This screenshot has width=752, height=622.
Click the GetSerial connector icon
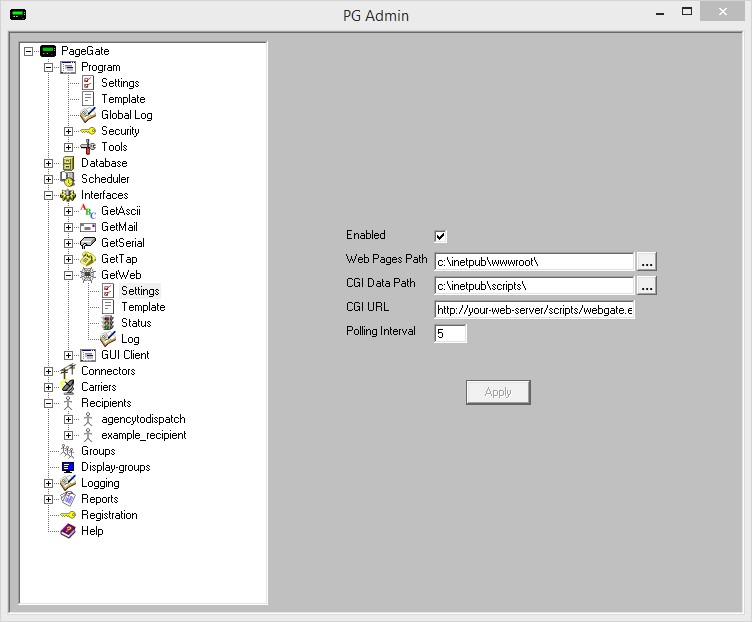pos(88,243)
